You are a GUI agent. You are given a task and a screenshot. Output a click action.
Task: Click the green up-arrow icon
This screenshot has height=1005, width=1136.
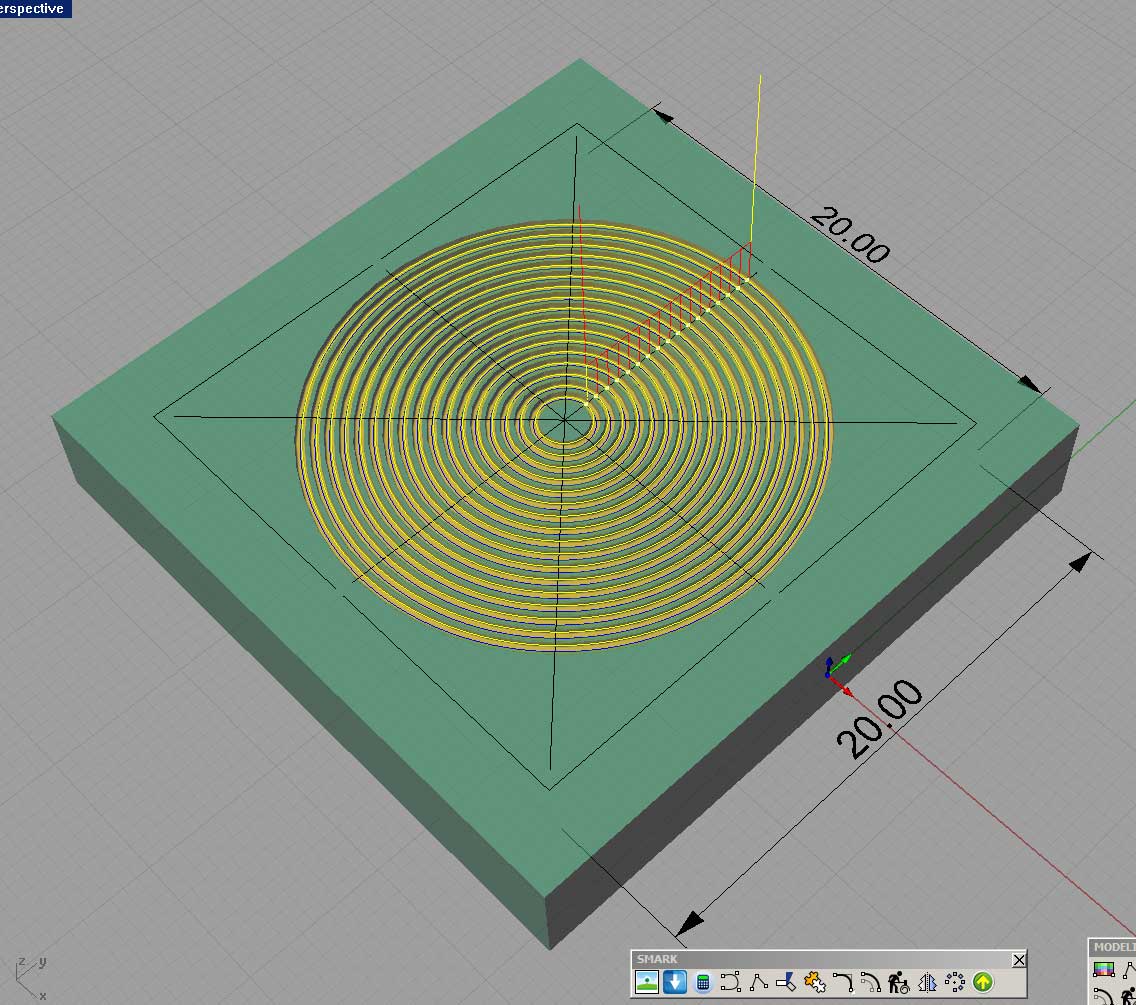[x=982, y=982]
